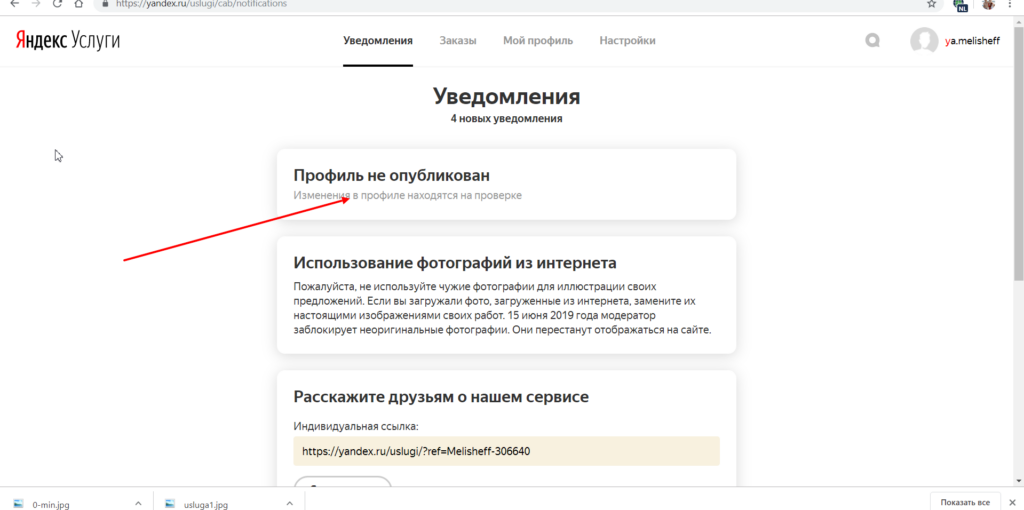Click the Расскажите друзьям о нашем сервисе heading
Viewport: 1024px width, 510px height.
click(x=441, y=397)
